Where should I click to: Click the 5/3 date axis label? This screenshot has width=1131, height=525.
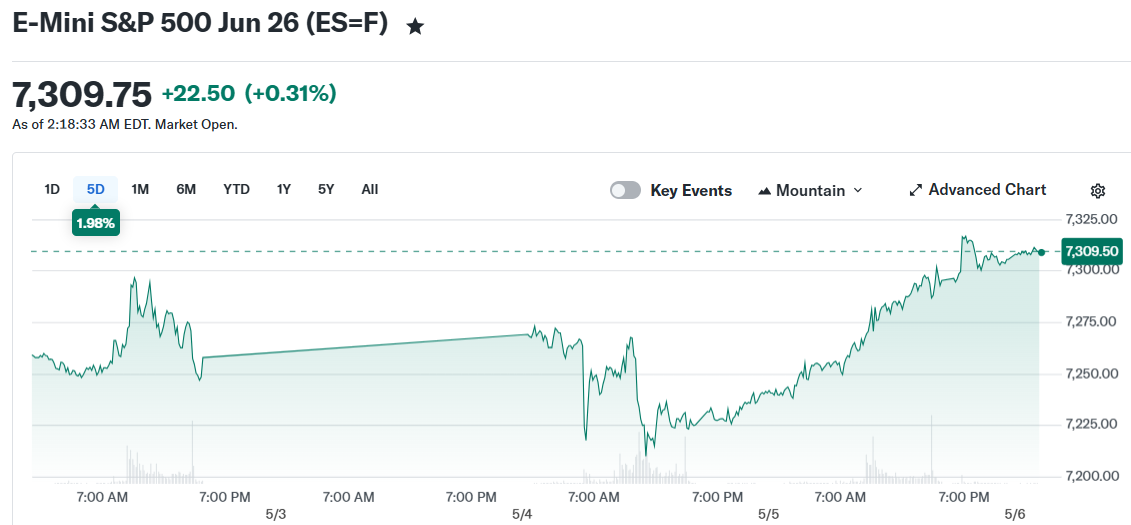pos(276,515)
